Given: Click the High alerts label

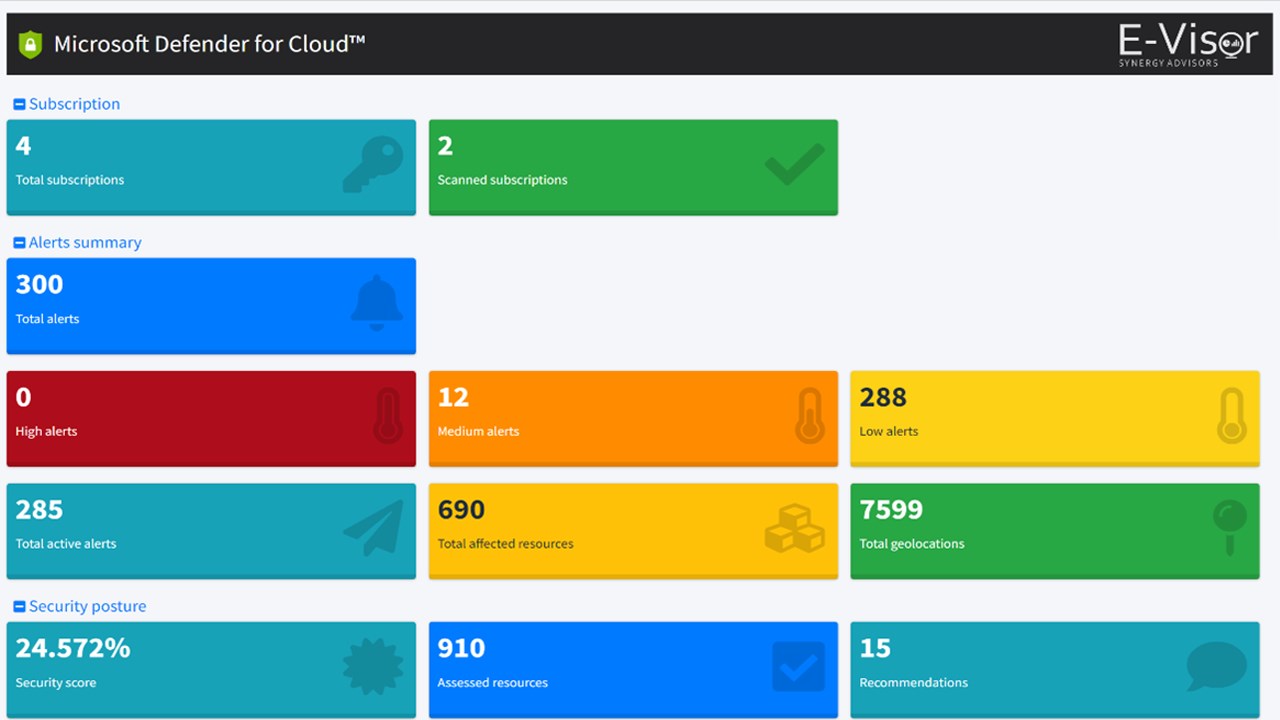Looking at the screenshot, I should (46, 432).
